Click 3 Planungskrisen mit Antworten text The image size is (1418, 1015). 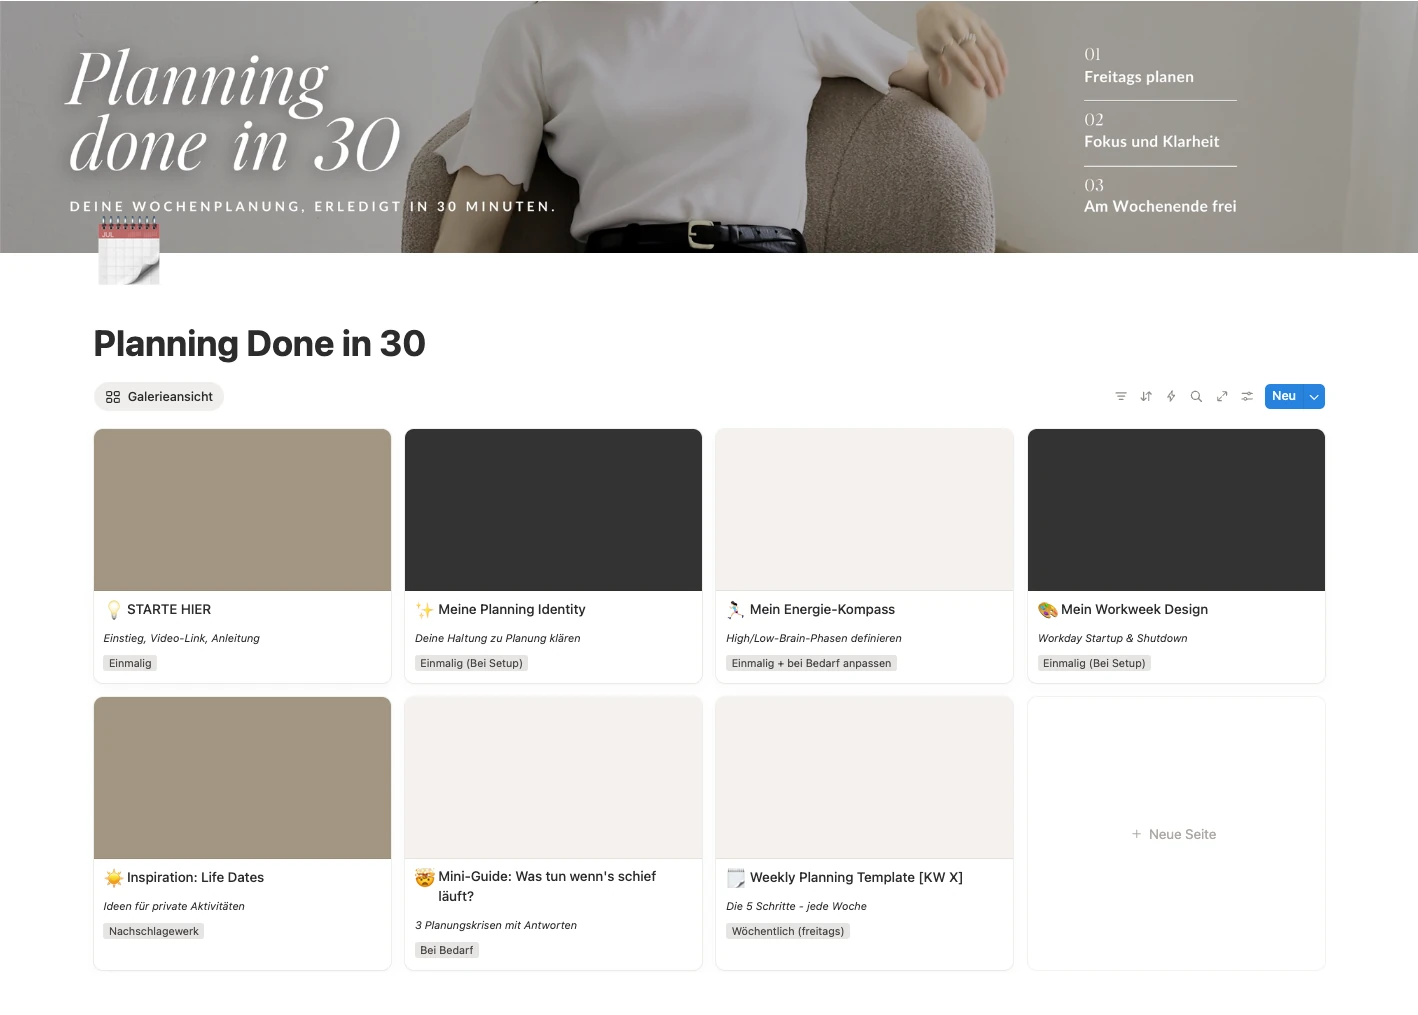click(x=496, y=925)
